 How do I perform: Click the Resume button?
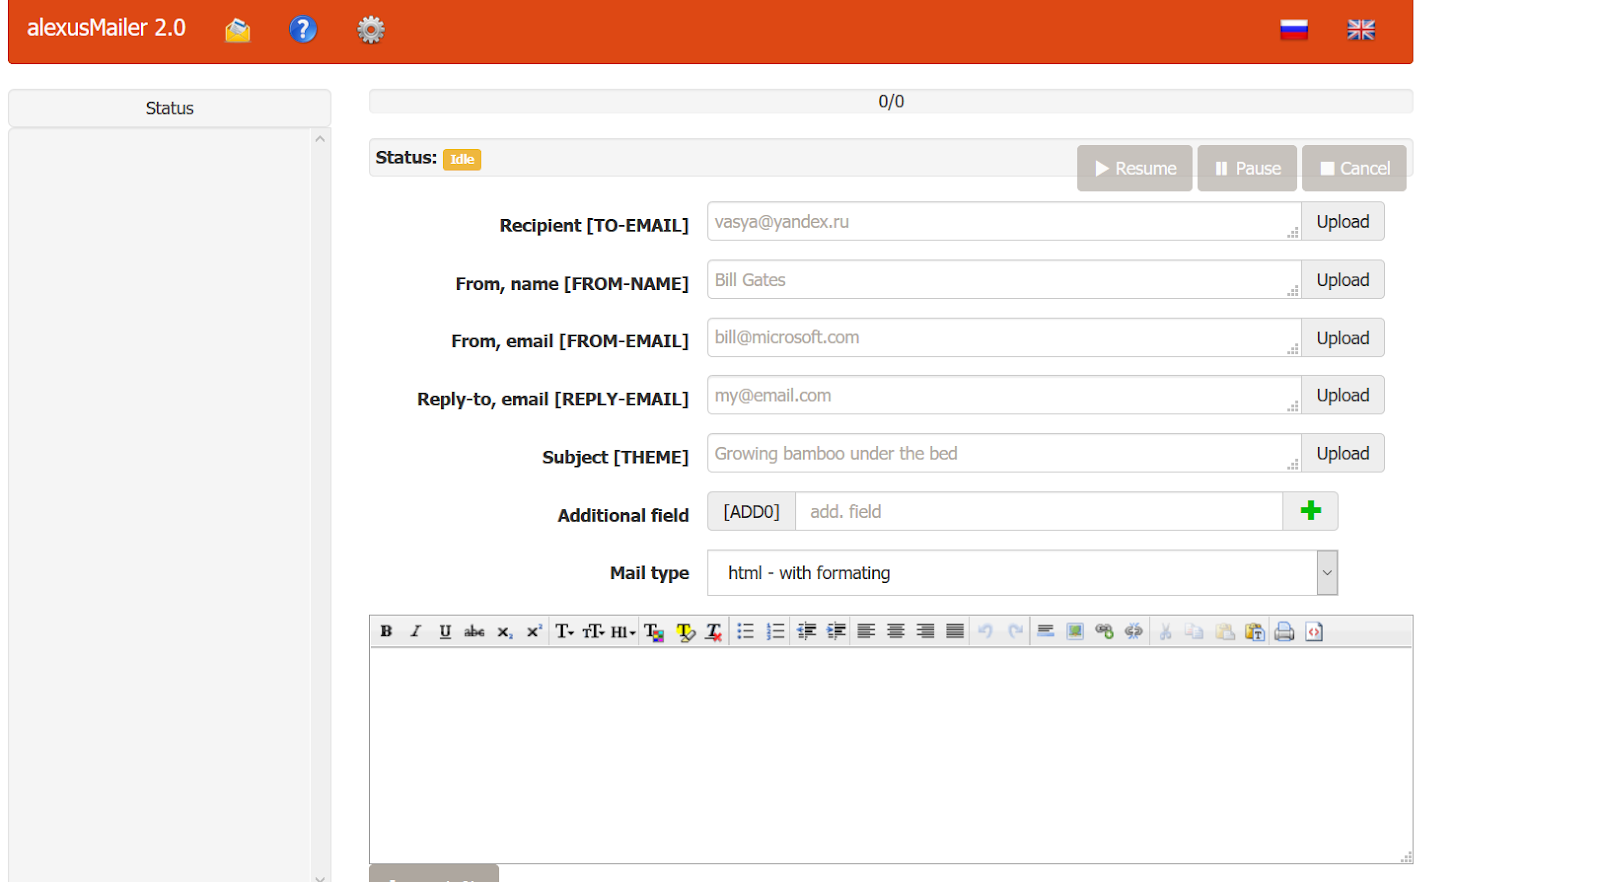tap(1134, 168)
